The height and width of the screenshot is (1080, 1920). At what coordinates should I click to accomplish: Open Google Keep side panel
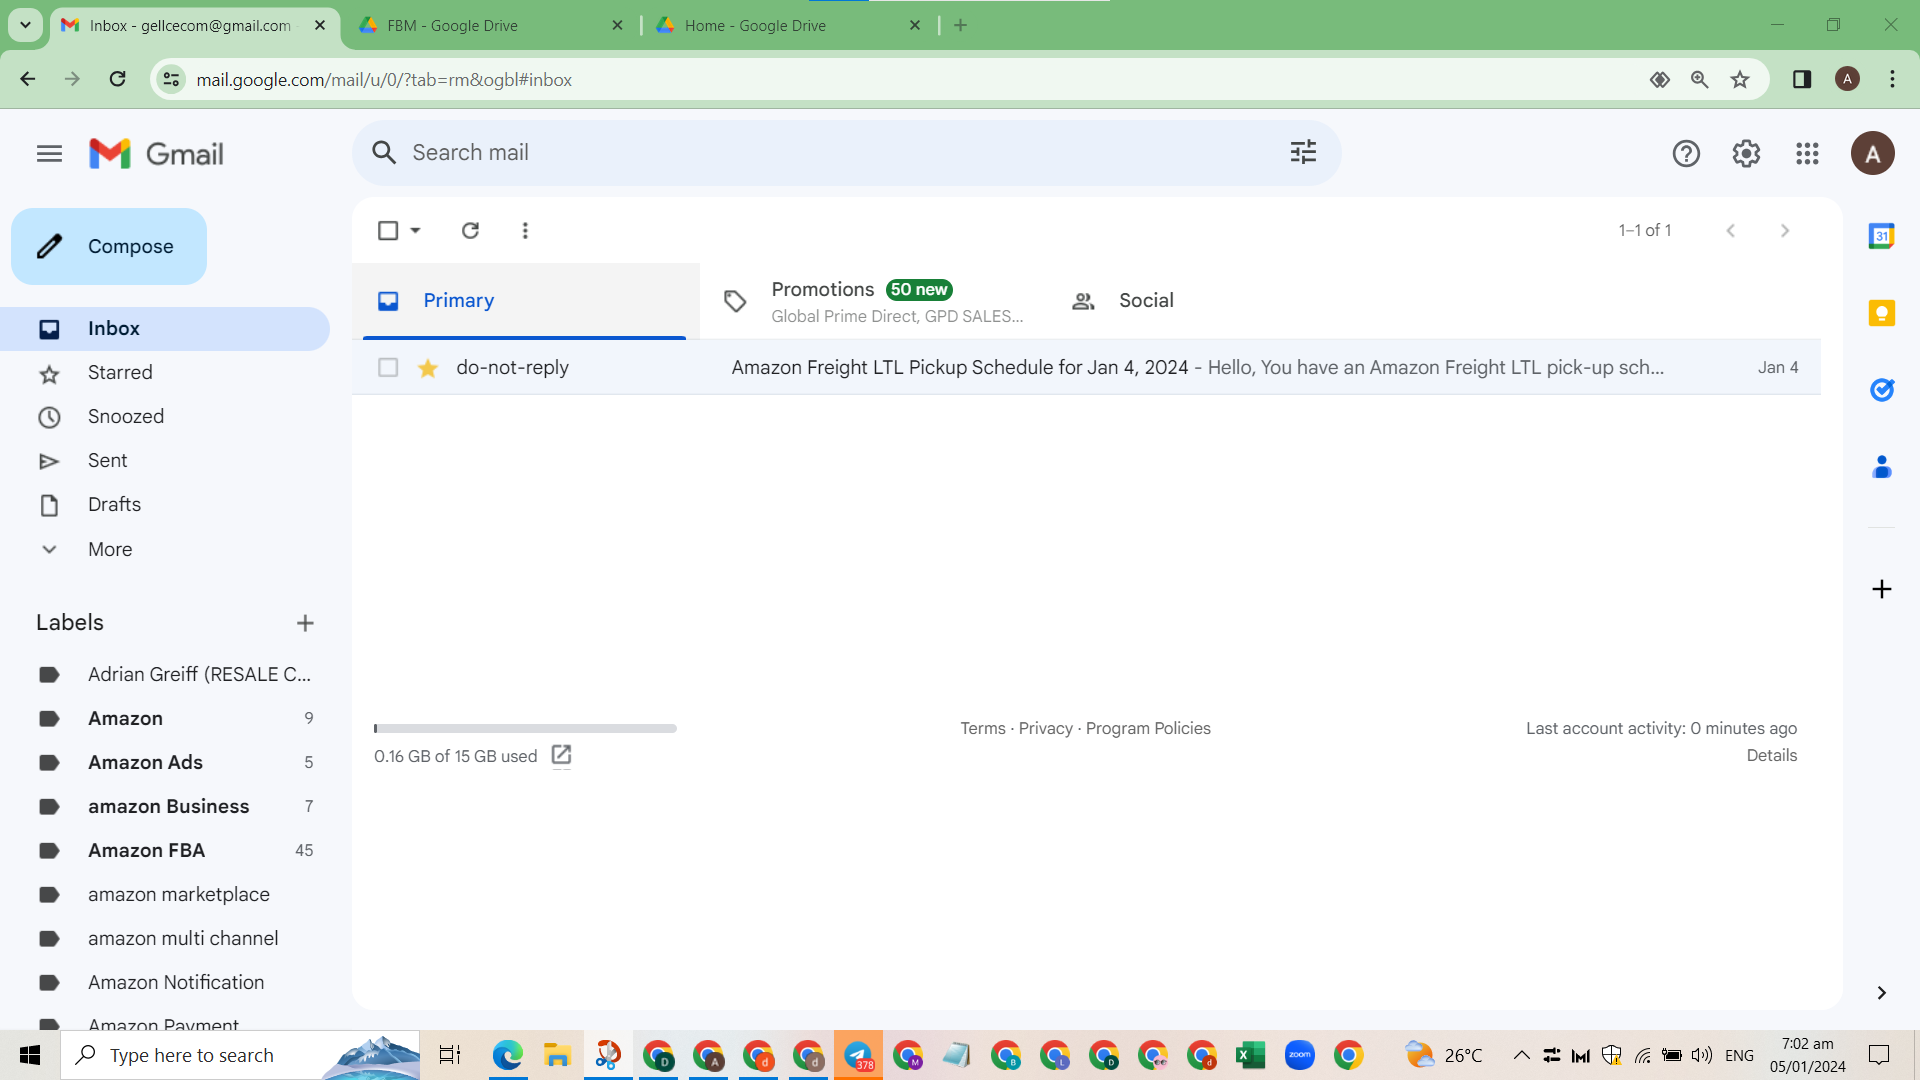1881,313
